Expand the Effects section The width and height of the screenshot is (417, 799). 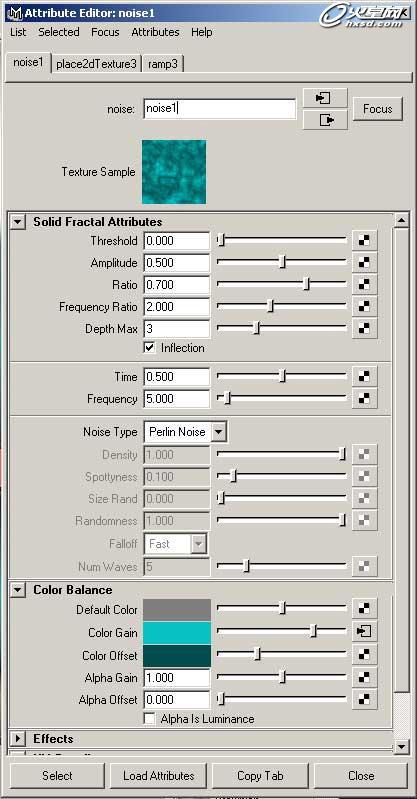(x=18, y=739)
